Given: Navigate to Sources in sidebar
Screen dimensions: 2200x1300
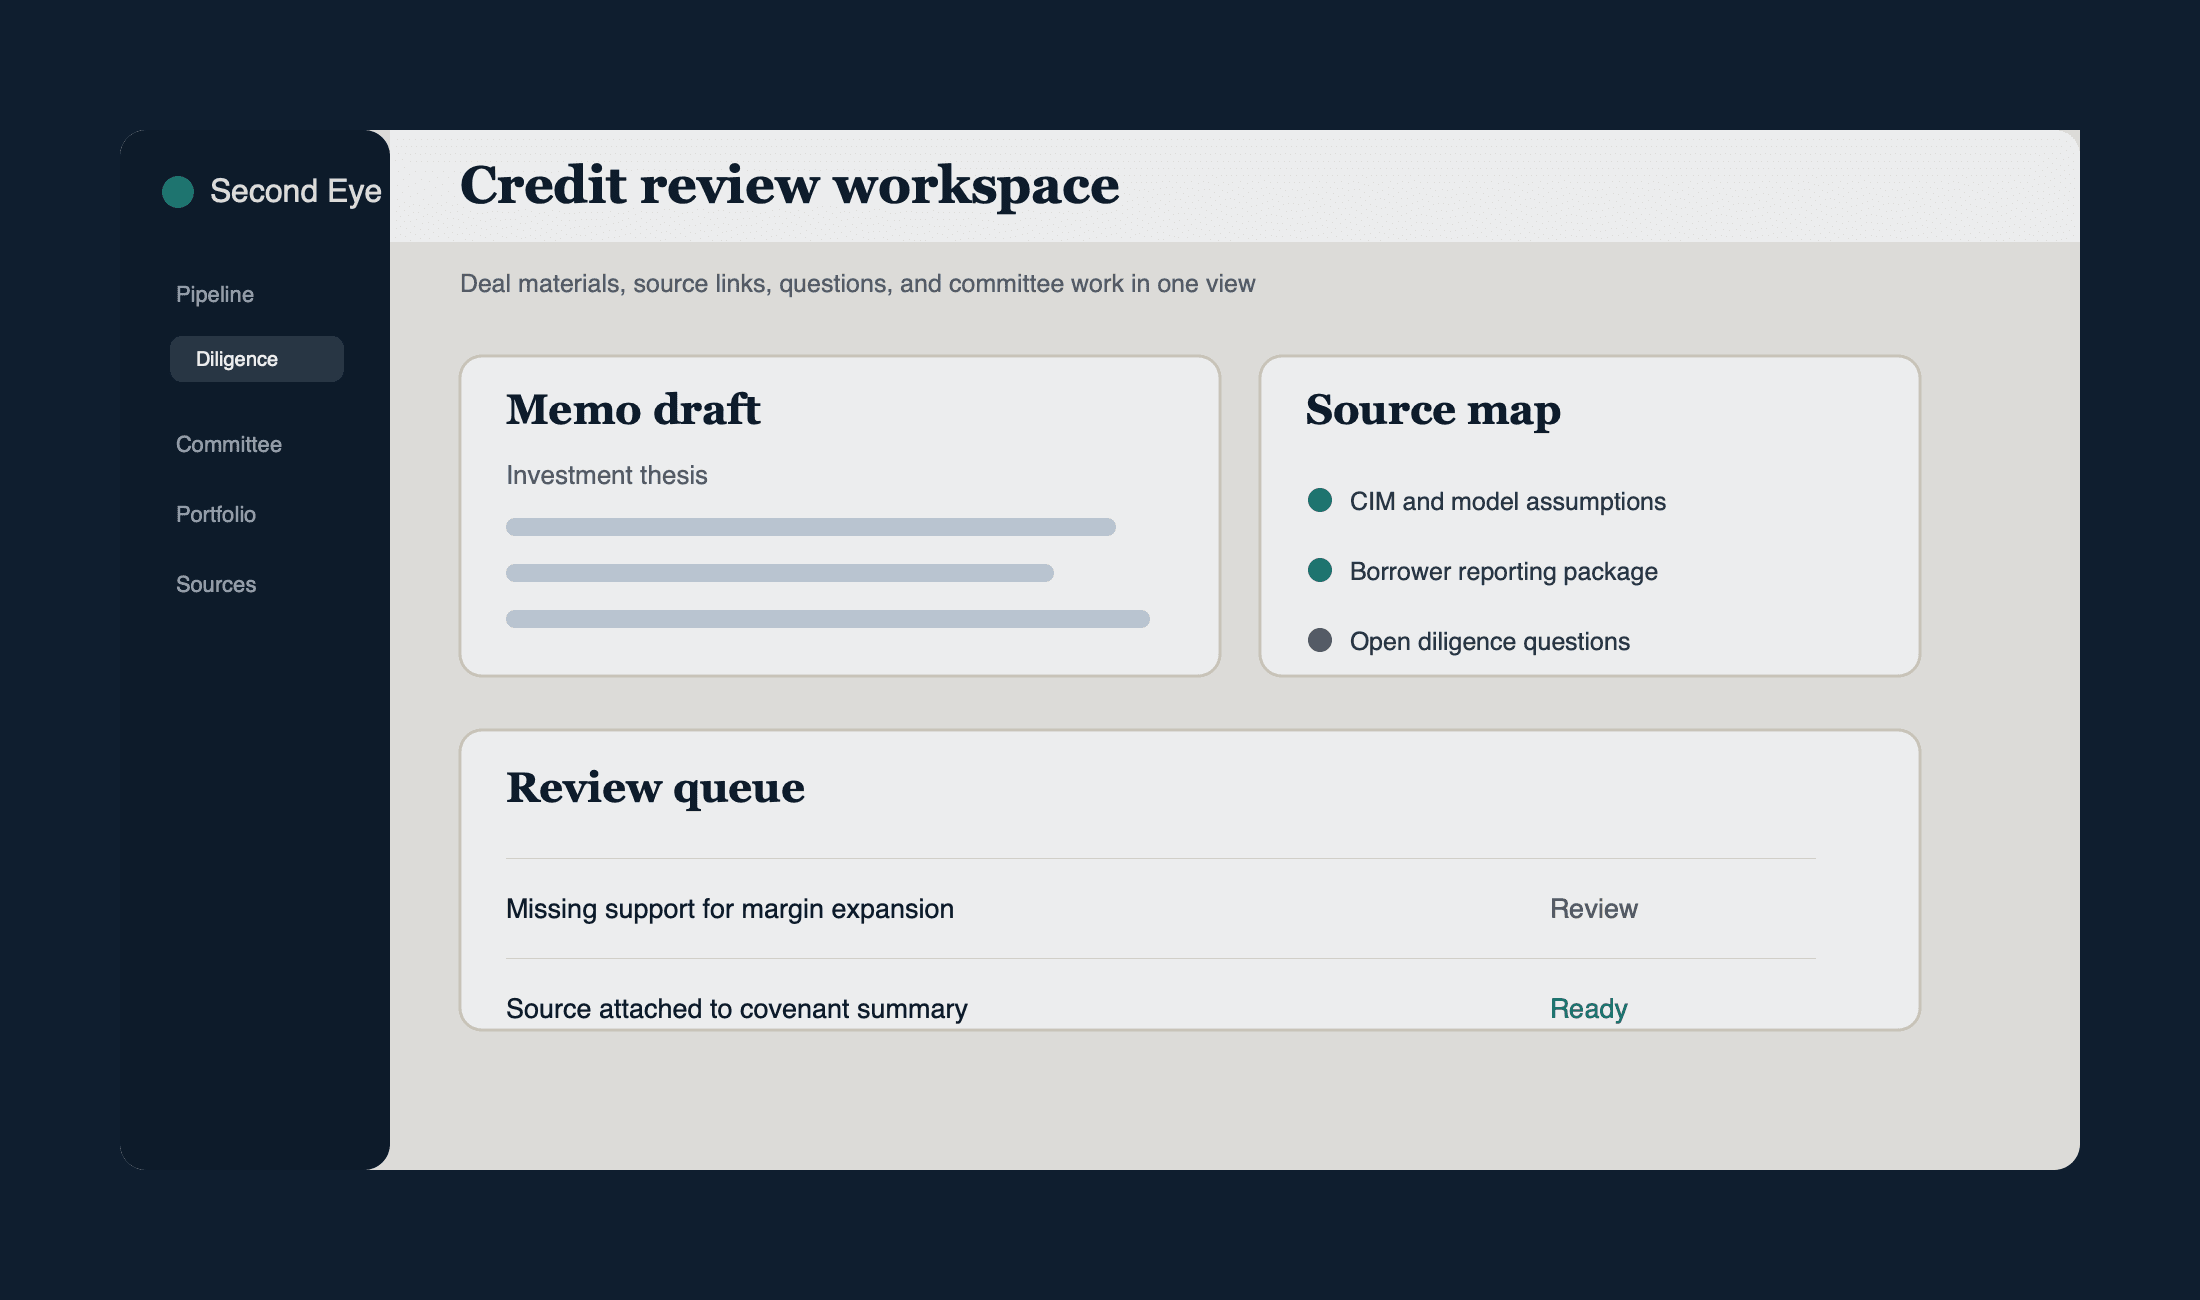Looking at the screenshot, I should pyautogui.click(x=216, y=584).
